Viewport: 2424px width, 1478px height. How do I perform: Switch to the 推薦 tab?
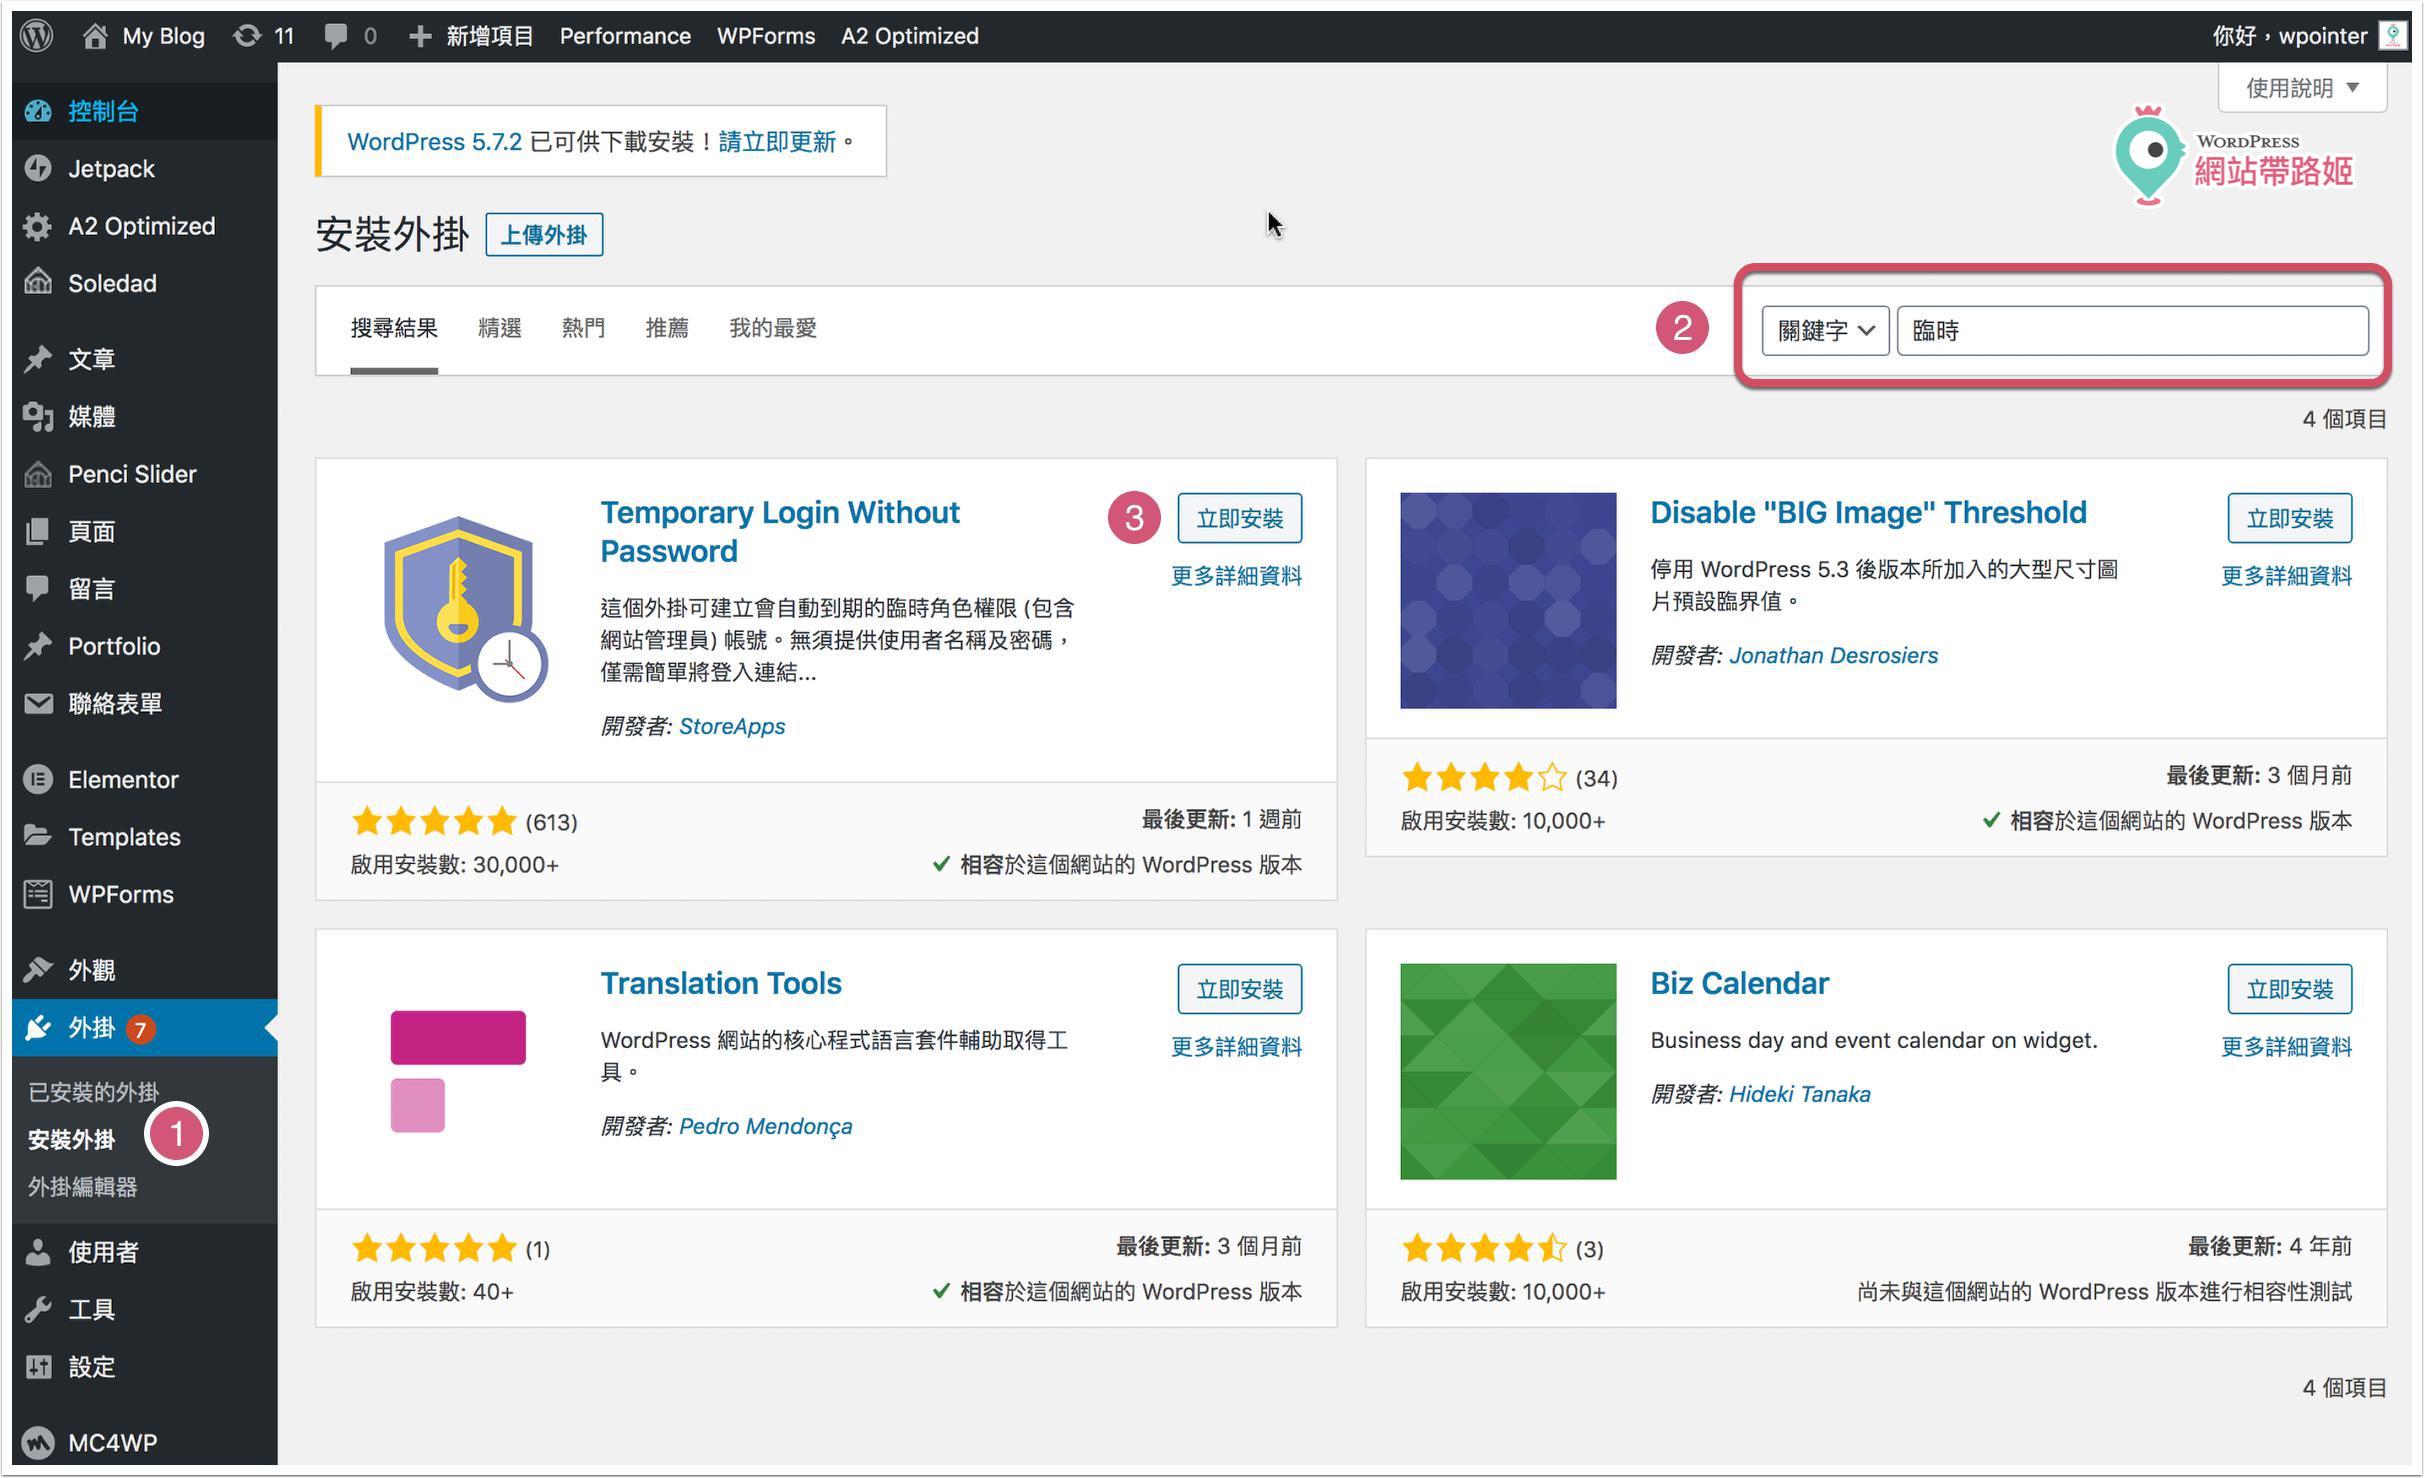point(667,328)
